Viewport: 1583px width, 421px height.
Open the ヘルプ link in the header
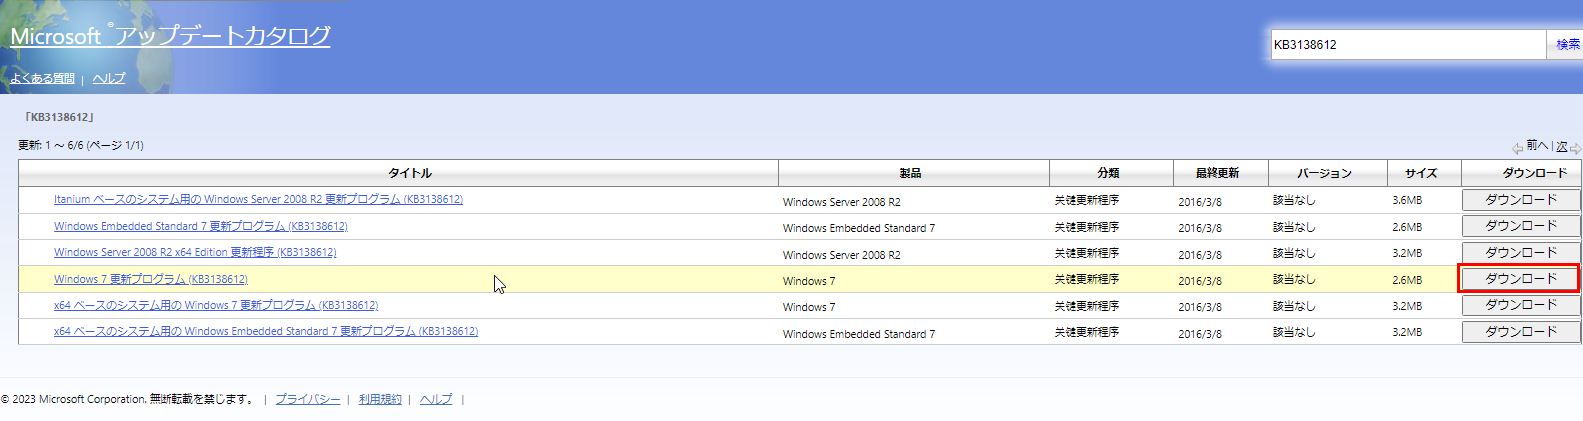coord(109,78)
